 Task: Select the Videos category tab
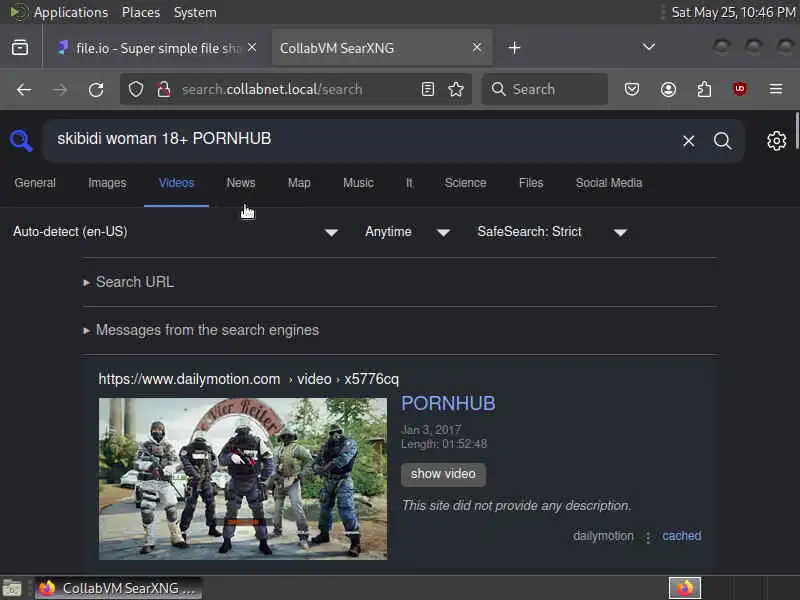(177, 183)
